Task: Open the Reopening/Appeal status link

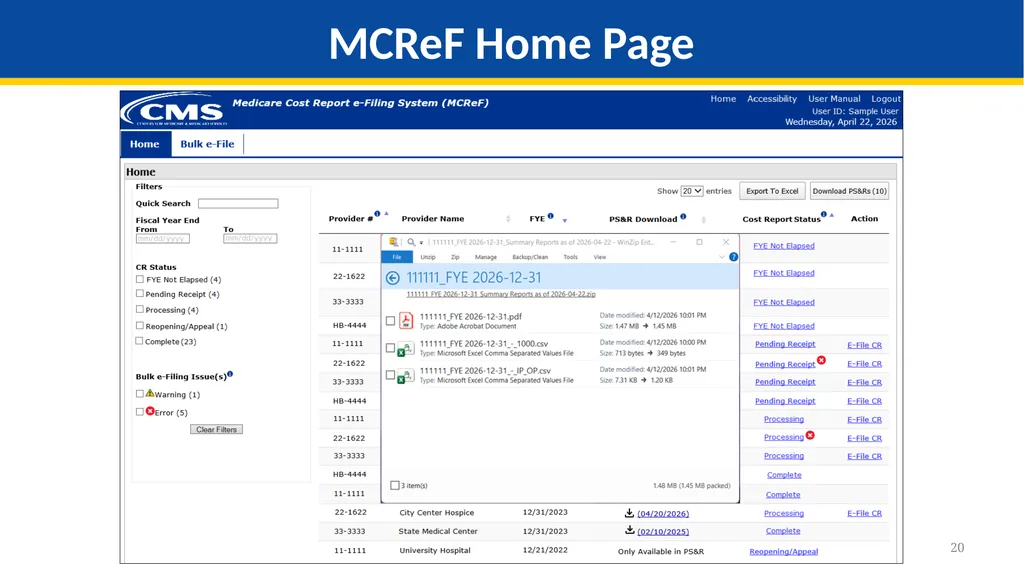Action: [x=783, y=551]
